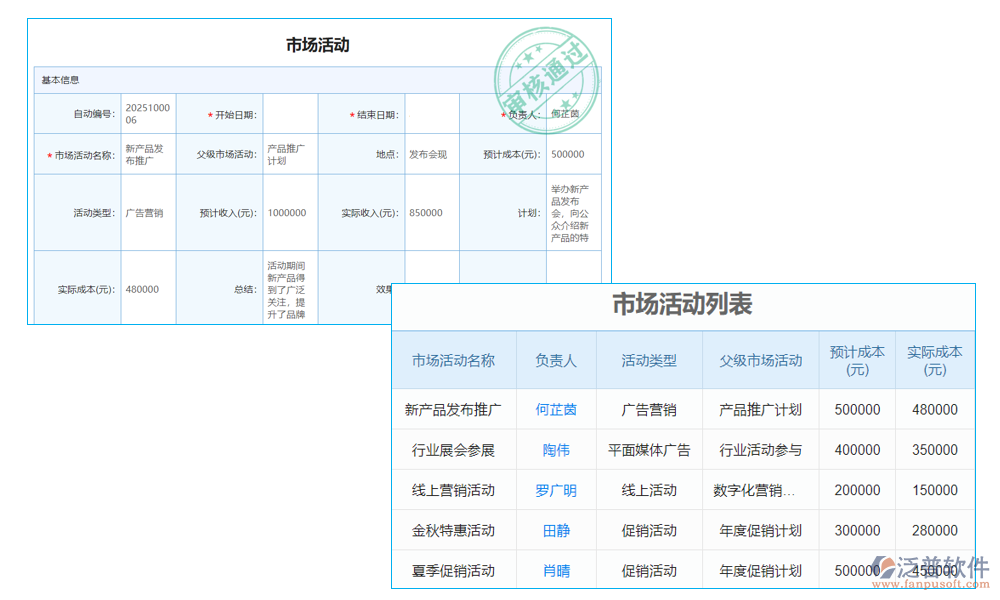1000x600 pixels.
Task: Click 肖晴 link for 夏季促销活动
Action: click(556, 570)
